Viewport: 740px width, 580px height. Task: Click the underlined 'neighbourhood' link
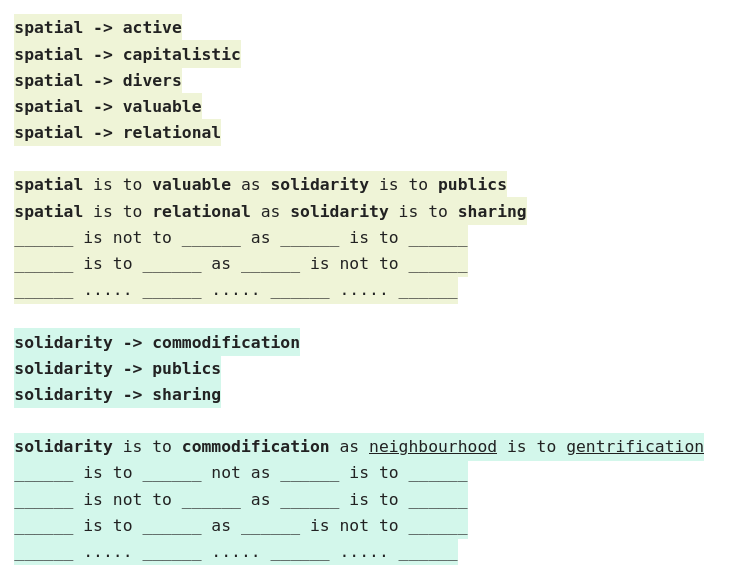point(433,446)
